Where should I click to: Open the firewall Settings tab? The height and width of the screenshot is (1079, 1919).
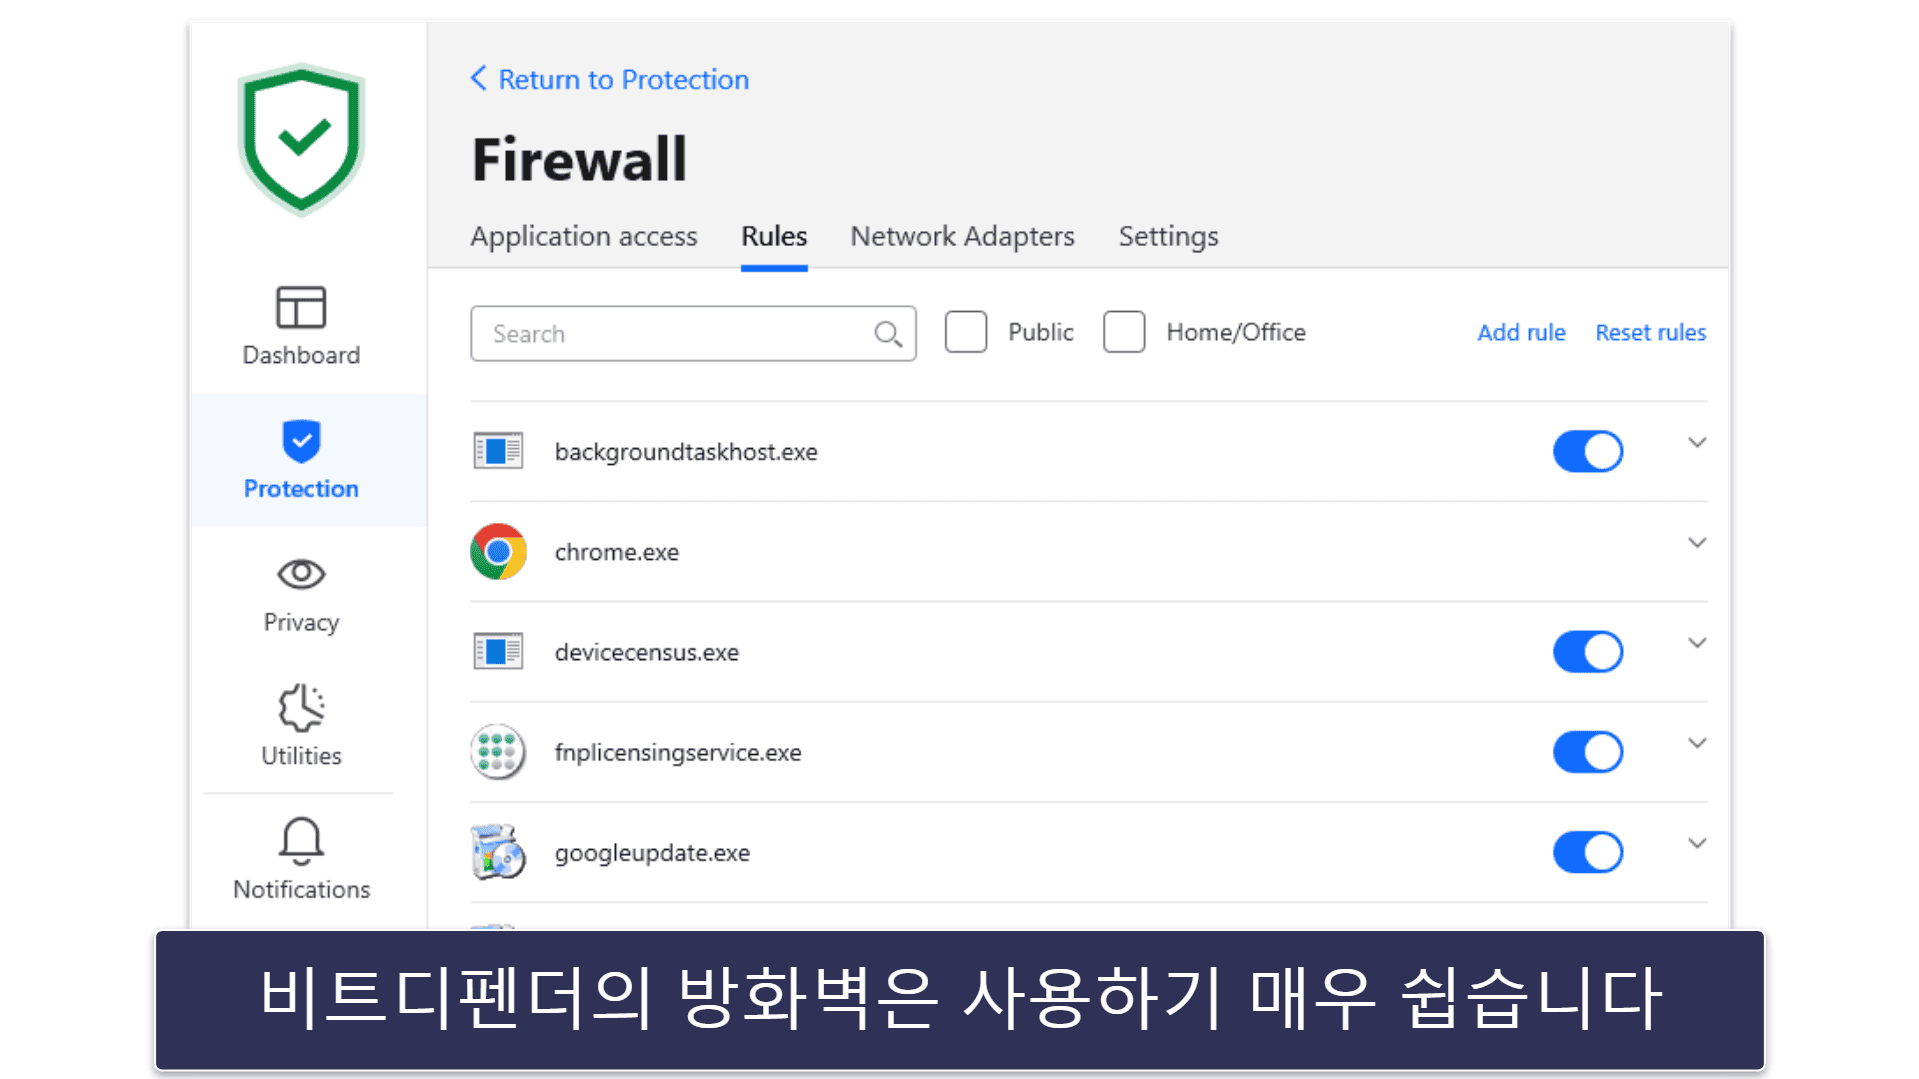click(x=1168, y=236)
